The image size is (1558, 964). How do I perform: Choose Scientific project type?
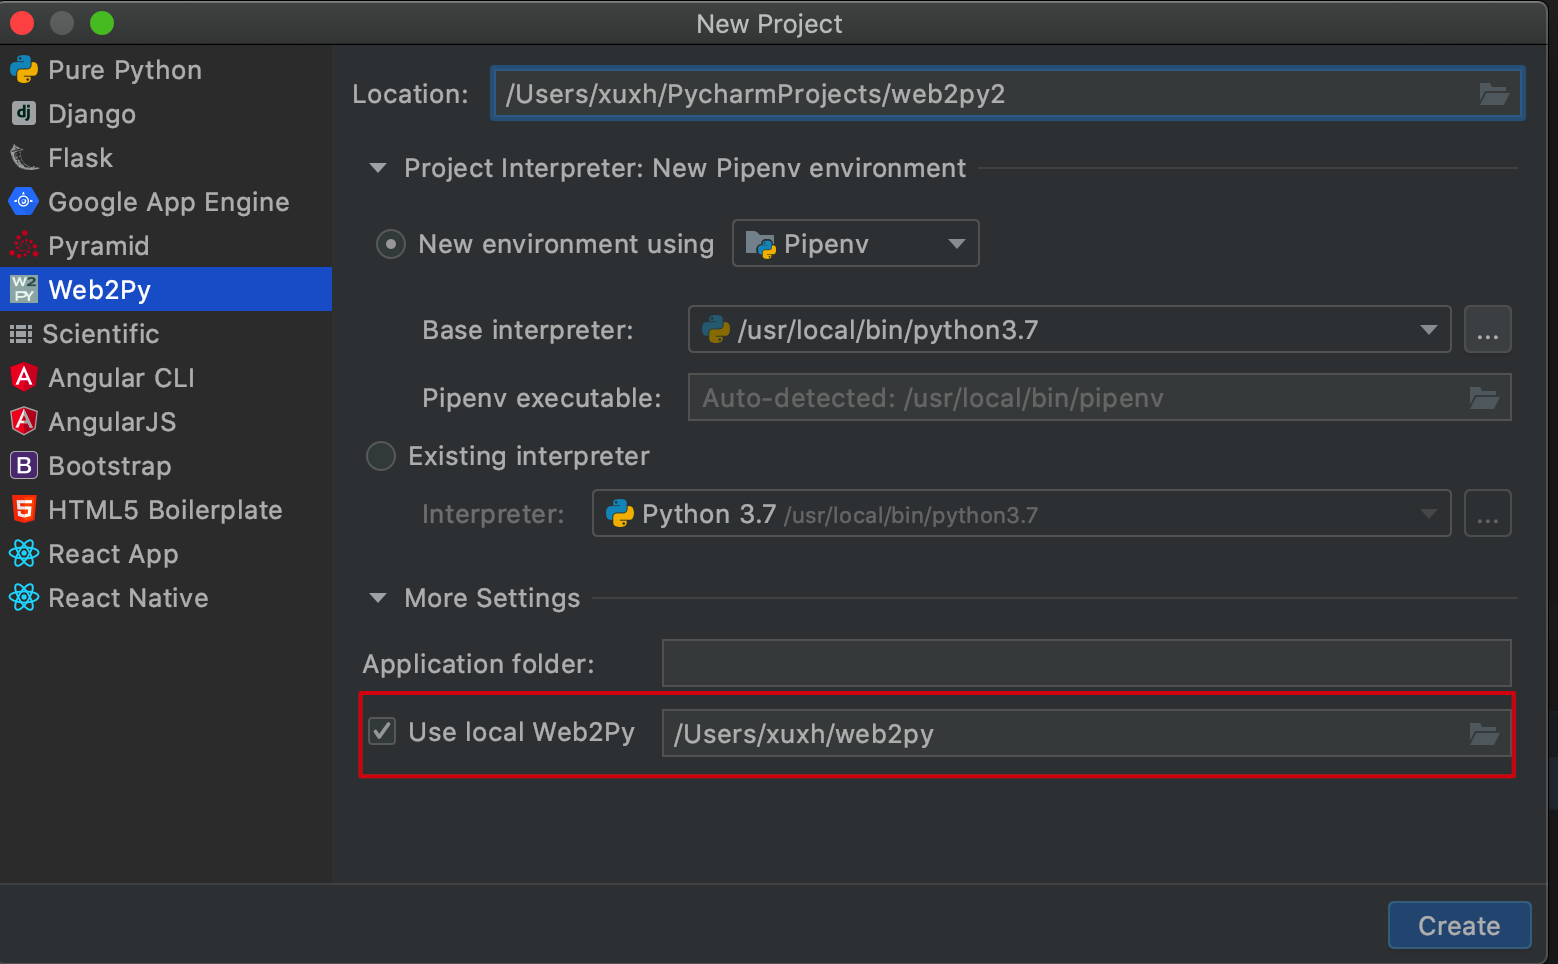coord(166,334)
